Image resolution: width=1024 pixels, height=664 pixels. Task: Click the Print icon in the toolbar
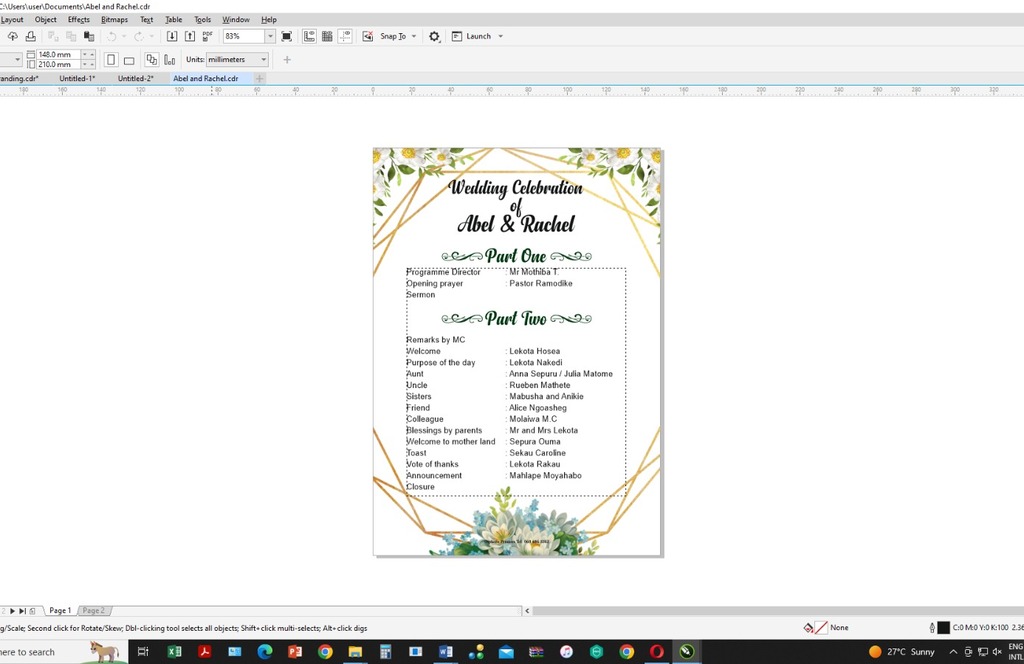[x=31, y=36]
